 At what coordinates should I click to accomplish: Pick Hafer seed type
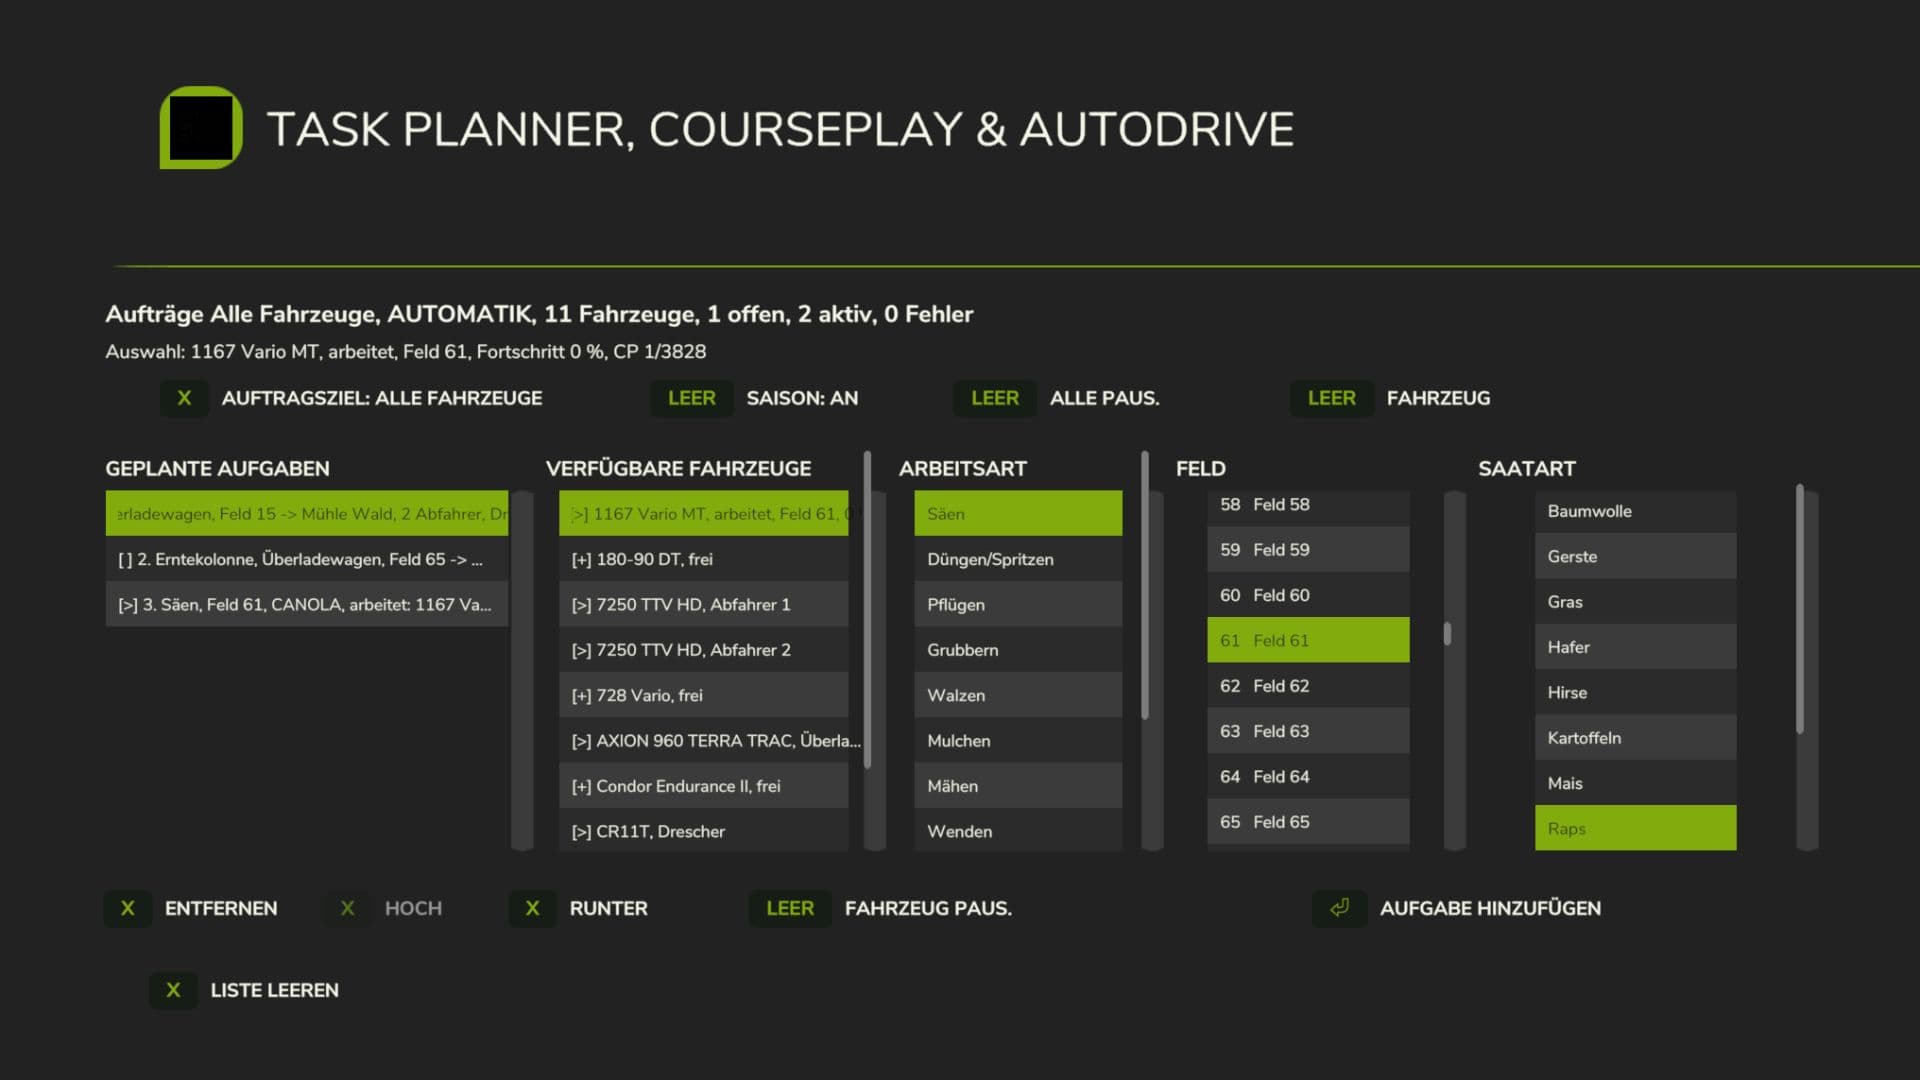click(1636, 647)
